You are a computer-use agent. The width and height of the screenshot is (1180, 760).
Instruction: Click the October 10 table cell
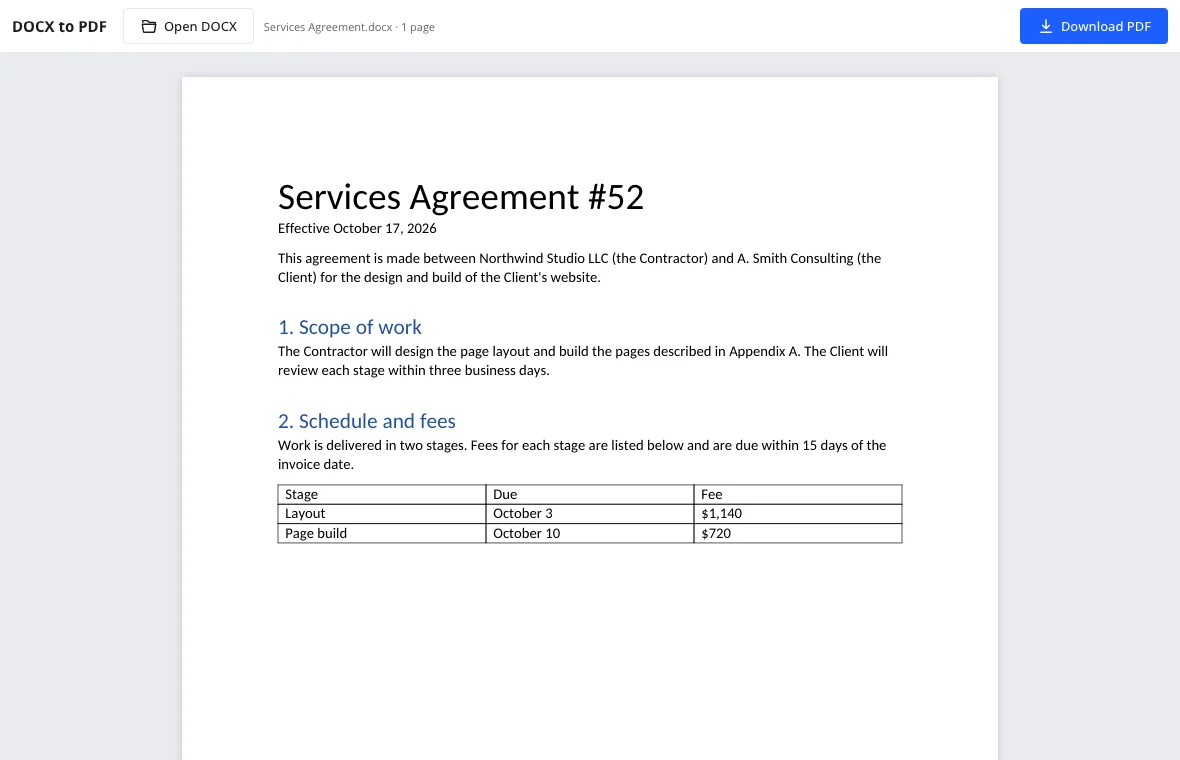tap(589, 534)
